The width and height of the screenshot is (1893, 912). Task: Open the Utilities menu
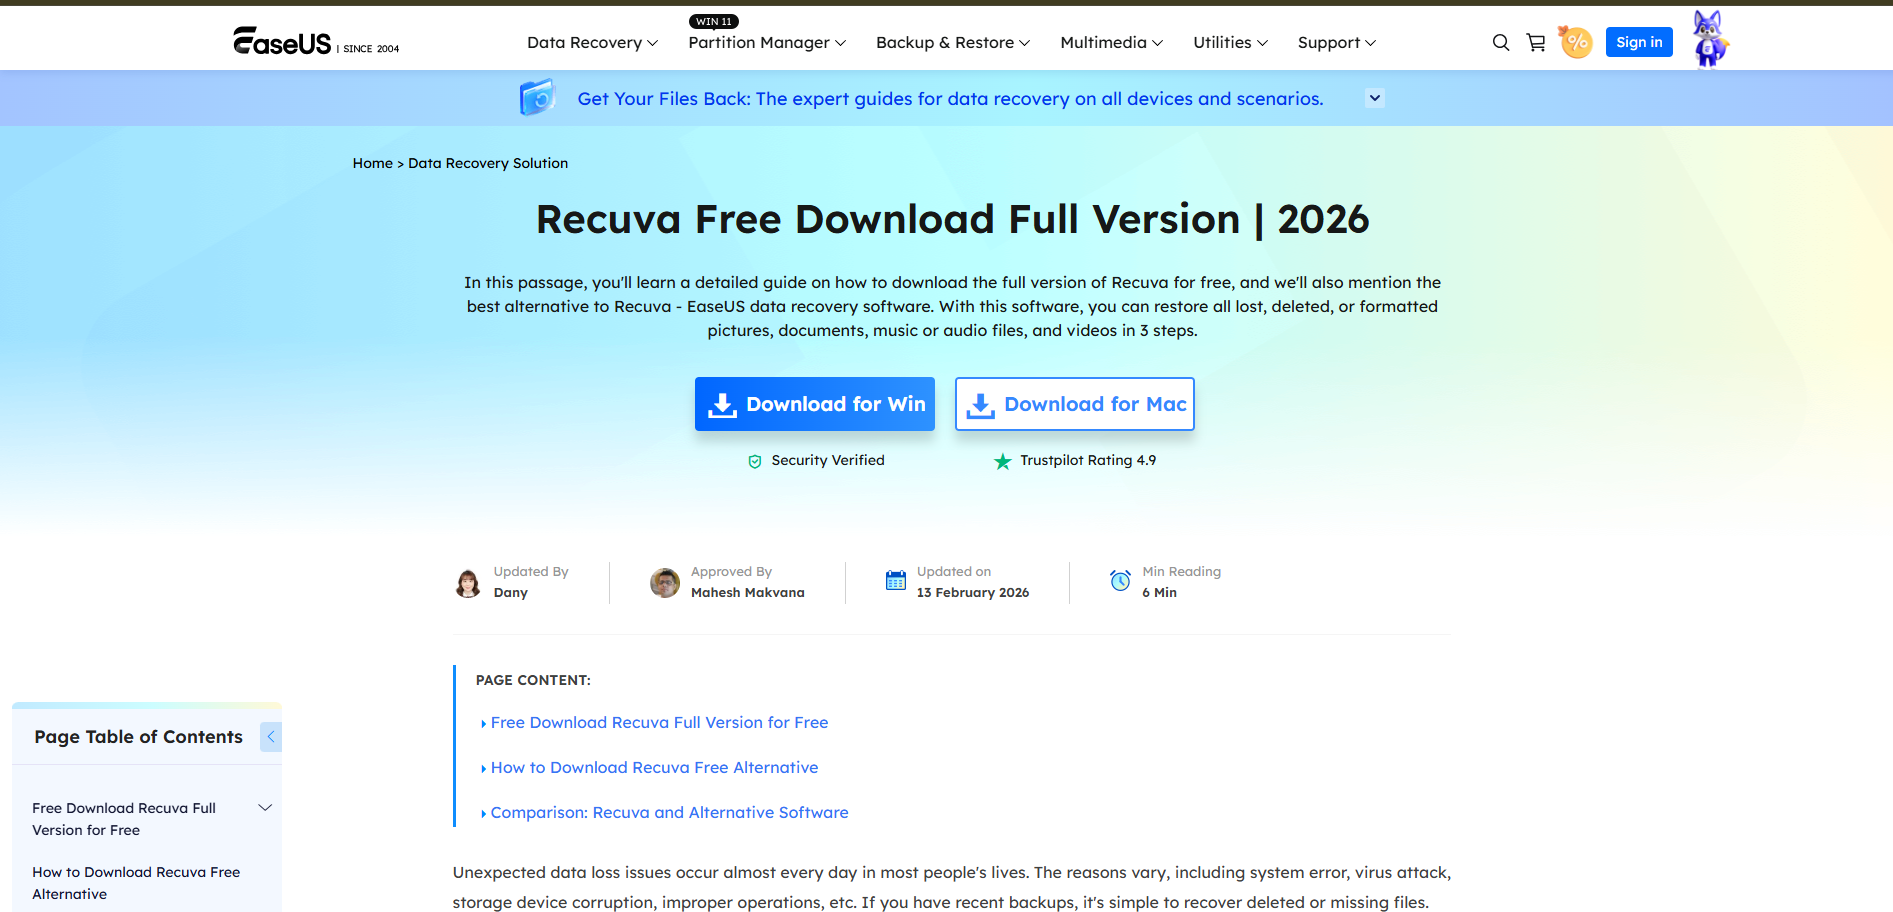(1231, 43)
